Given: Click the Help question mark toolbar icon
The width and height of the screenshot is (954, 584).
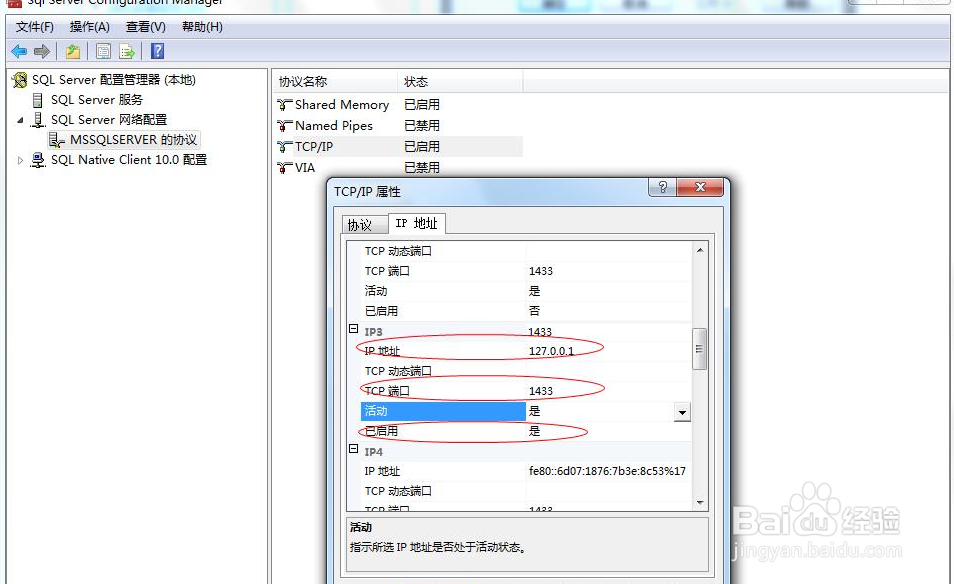Looking at the screenshot, I should click(158, 51).
